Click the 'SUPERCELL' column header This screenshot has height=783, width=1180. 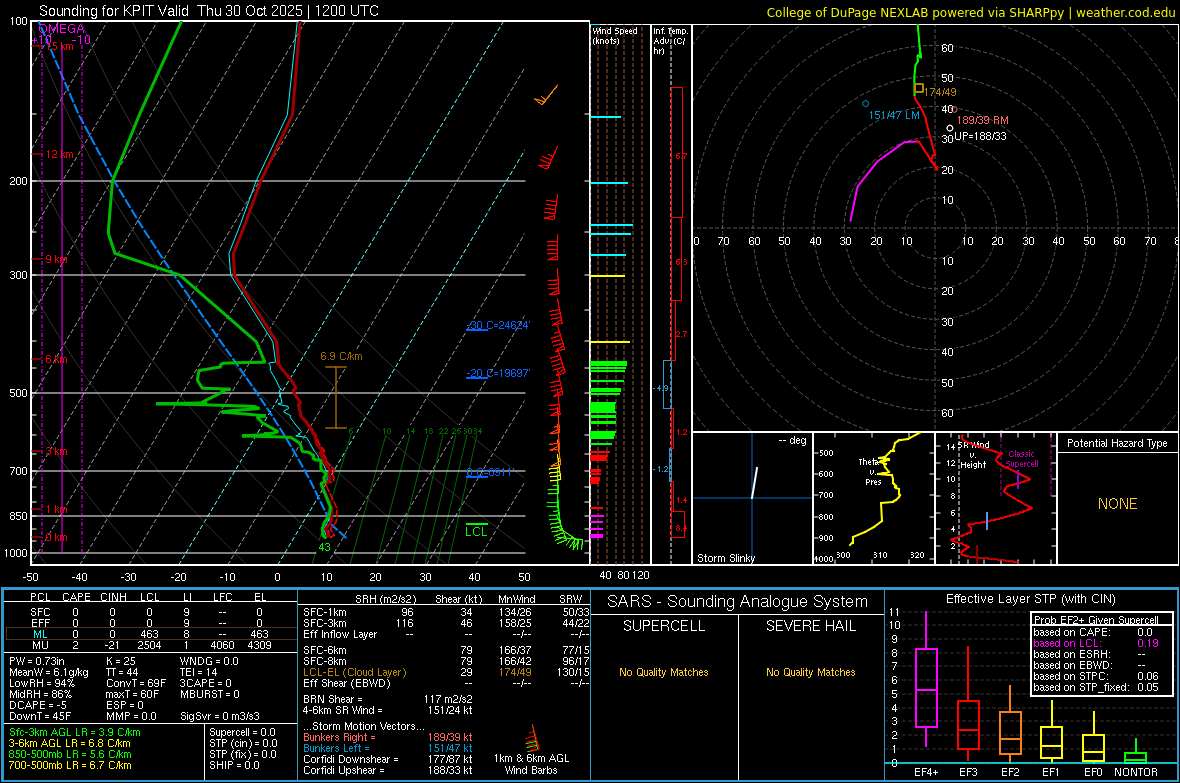(x=664, y=626)
